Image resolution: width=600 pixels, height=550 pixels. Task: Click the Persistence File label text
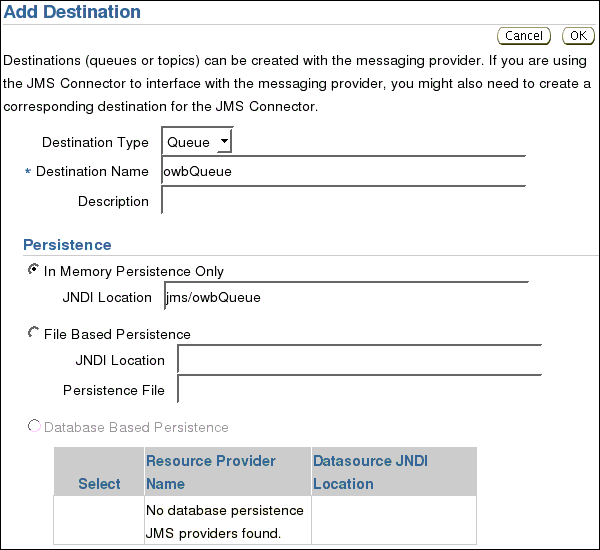(114, 390)
